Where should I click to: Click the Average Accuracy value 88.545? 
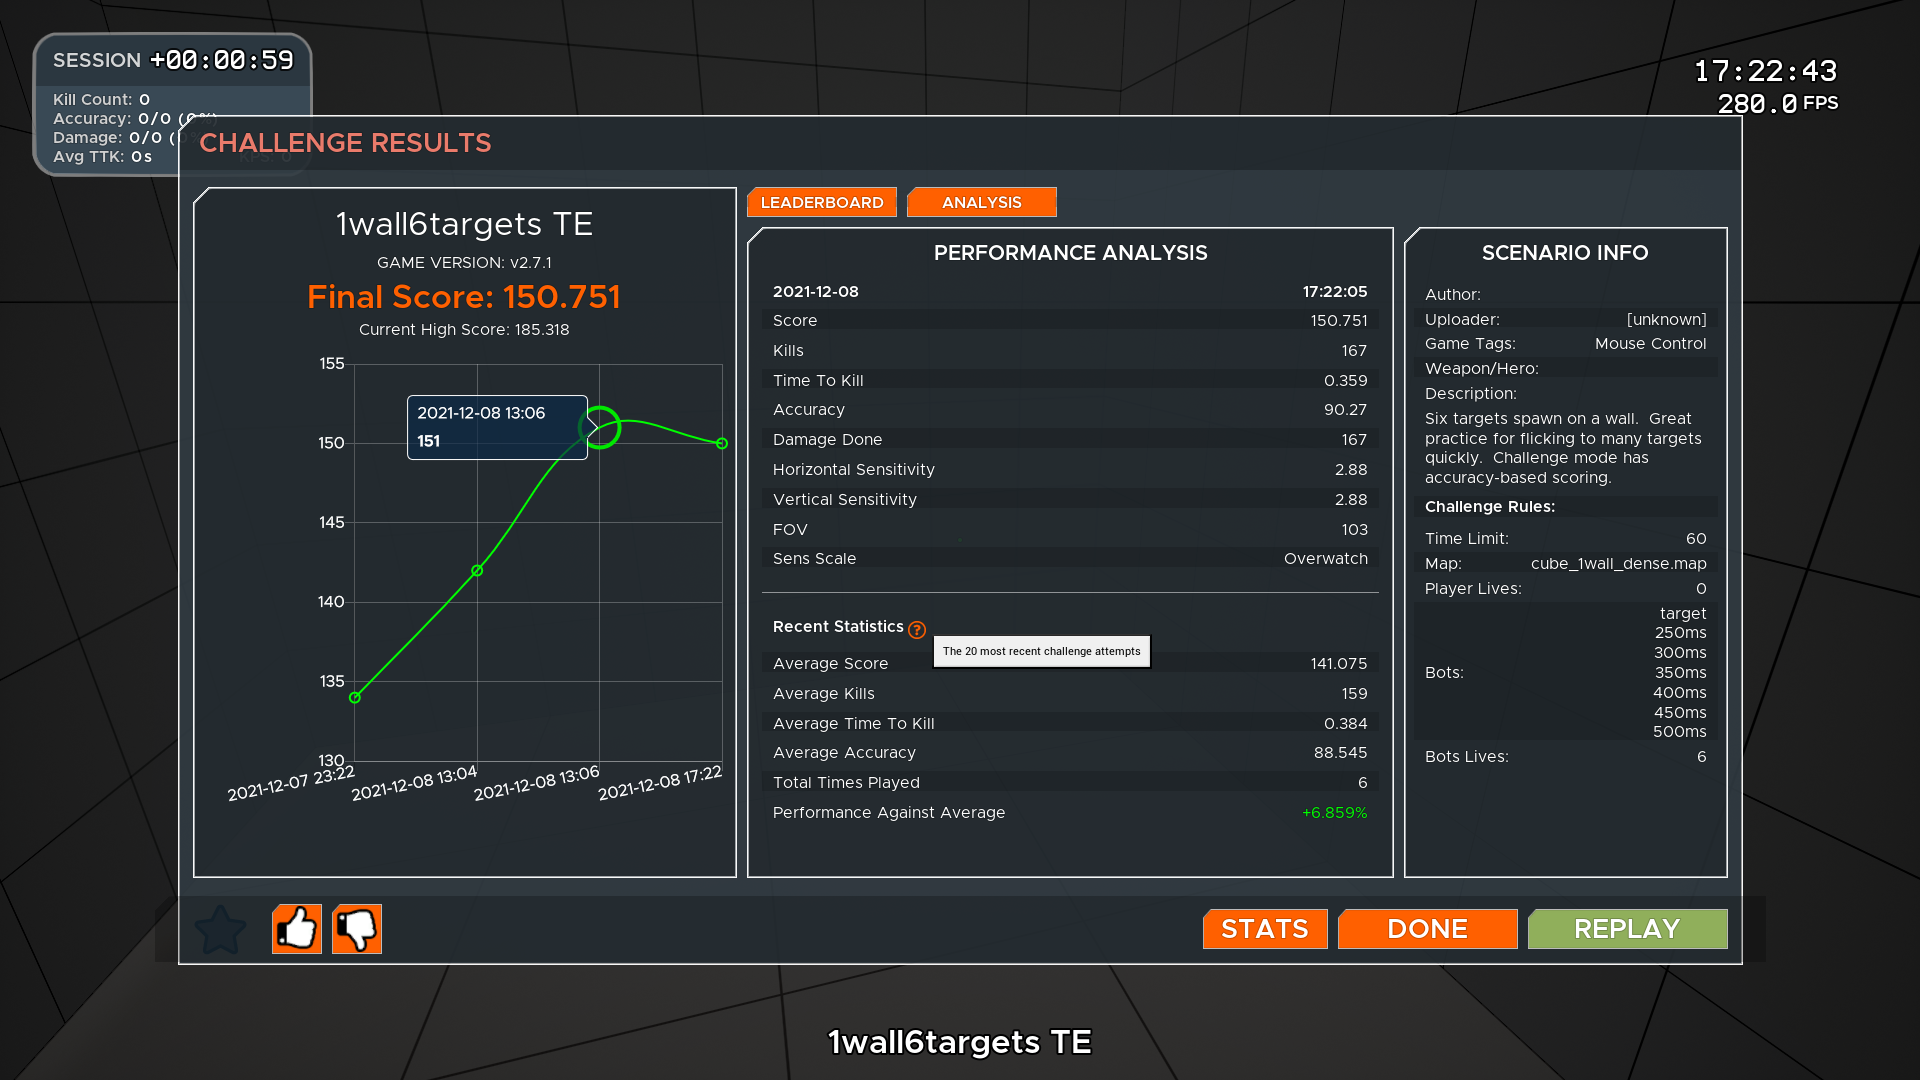1340,753
